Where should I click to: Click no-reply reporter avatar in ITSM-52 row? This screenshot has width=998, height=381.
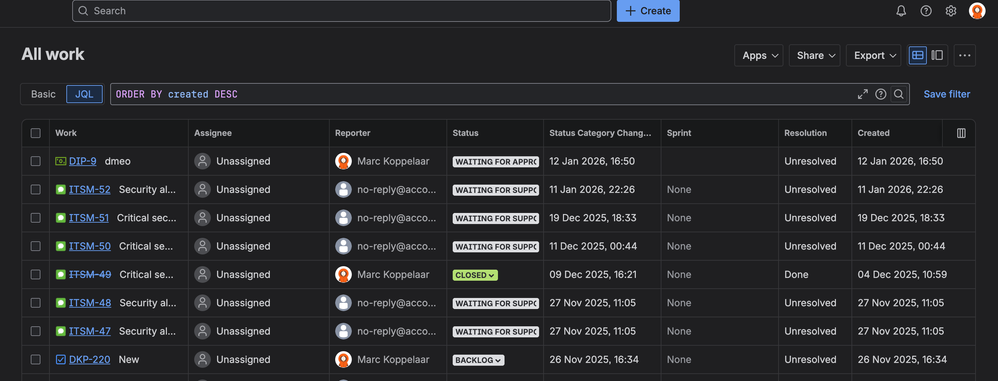click(x=344, y=190)
